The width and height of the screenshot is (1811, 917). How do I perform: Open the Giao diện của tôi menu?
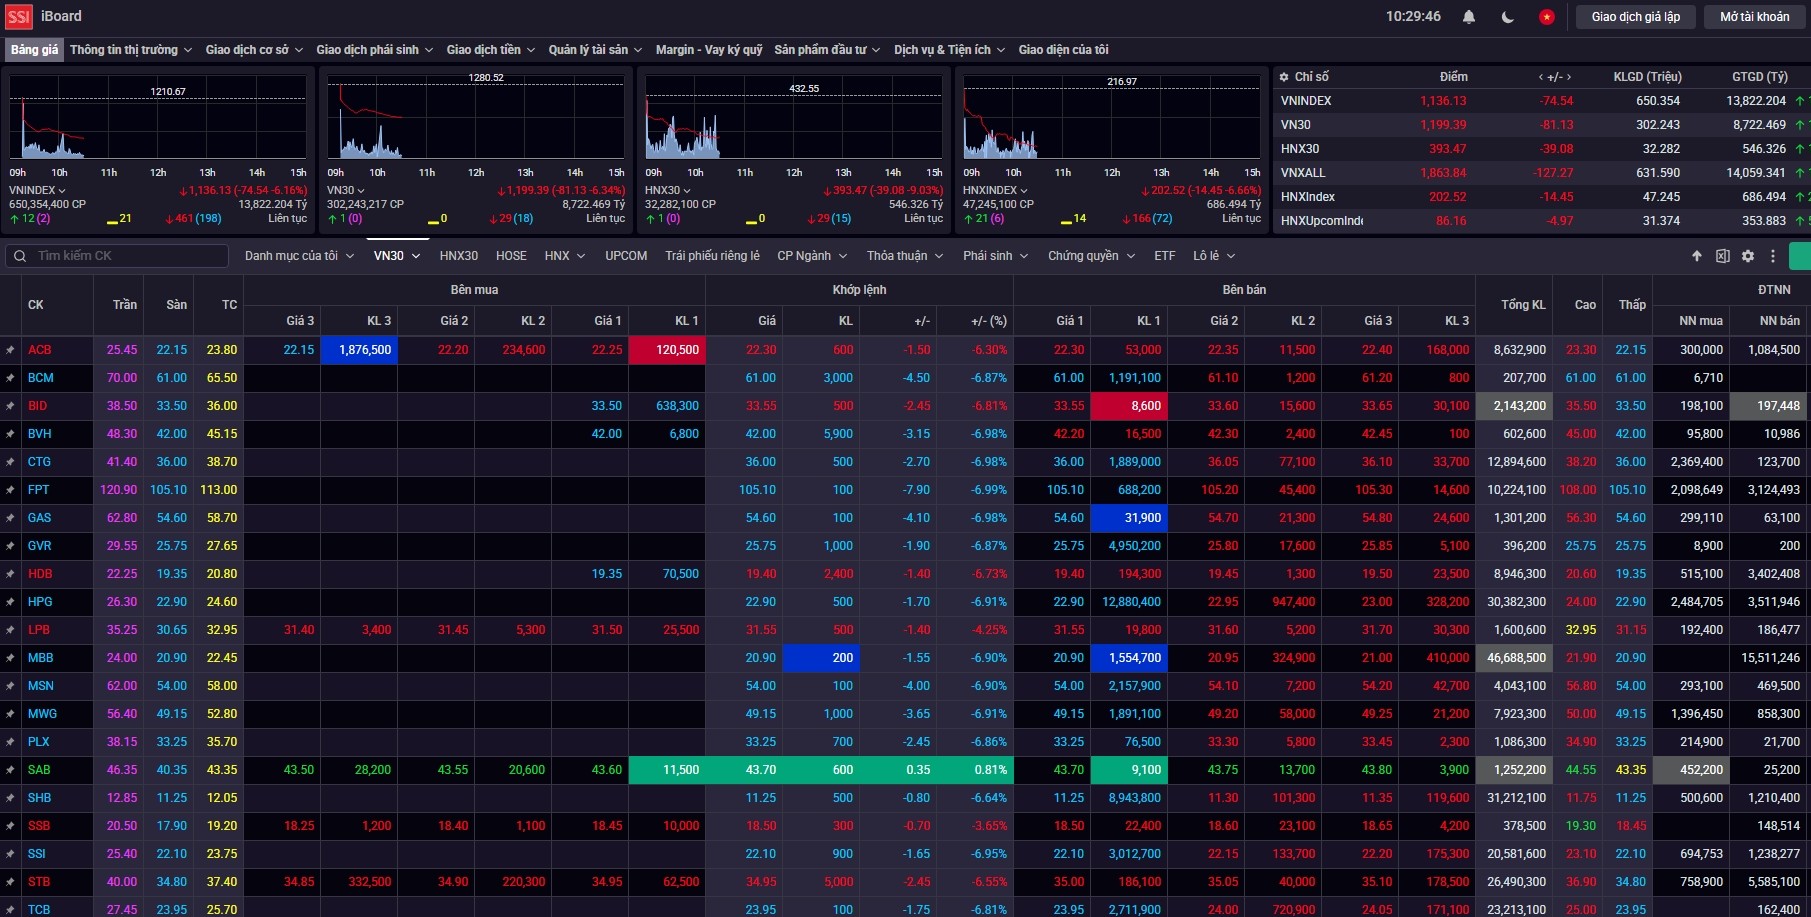pyautogui.click(x=1063, y=50)
